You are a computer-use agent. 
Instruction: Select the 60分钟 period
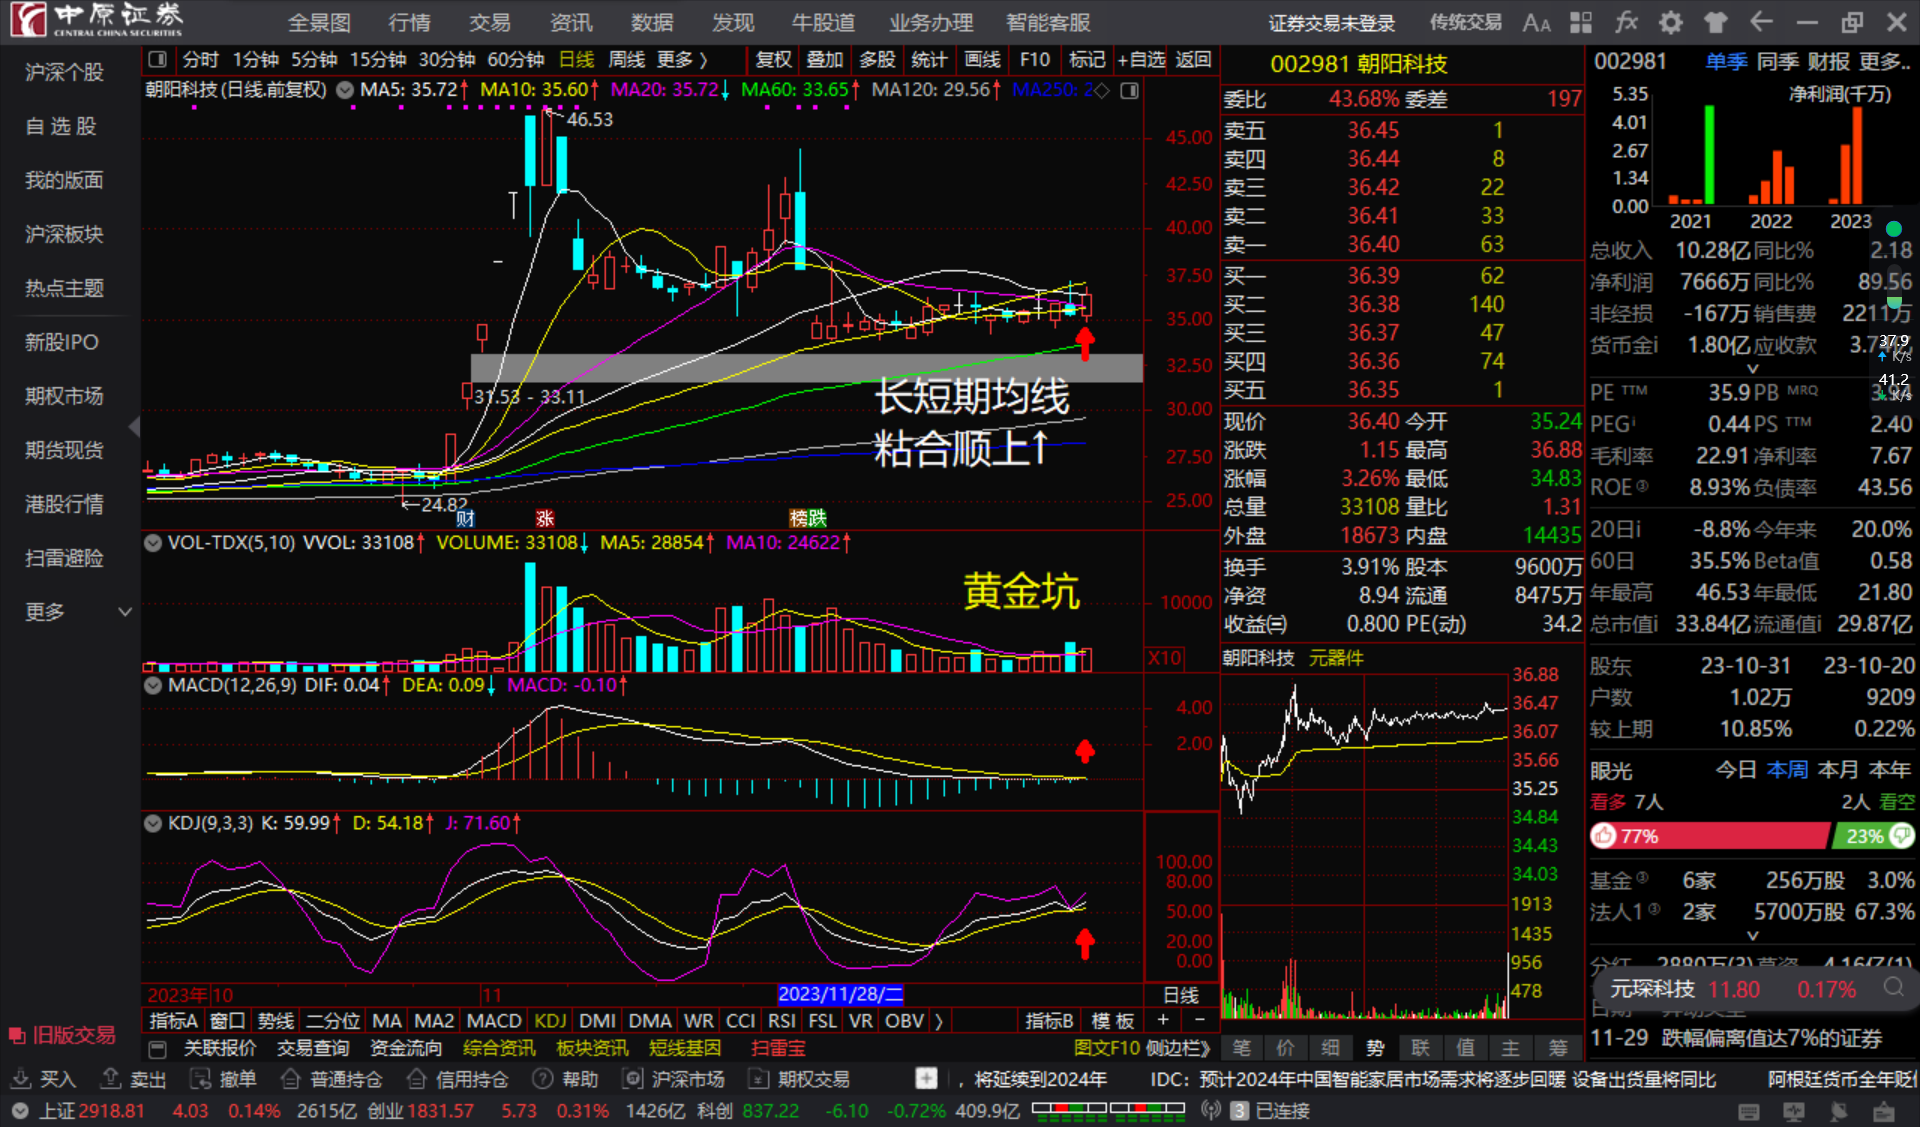tap(515, 60)
